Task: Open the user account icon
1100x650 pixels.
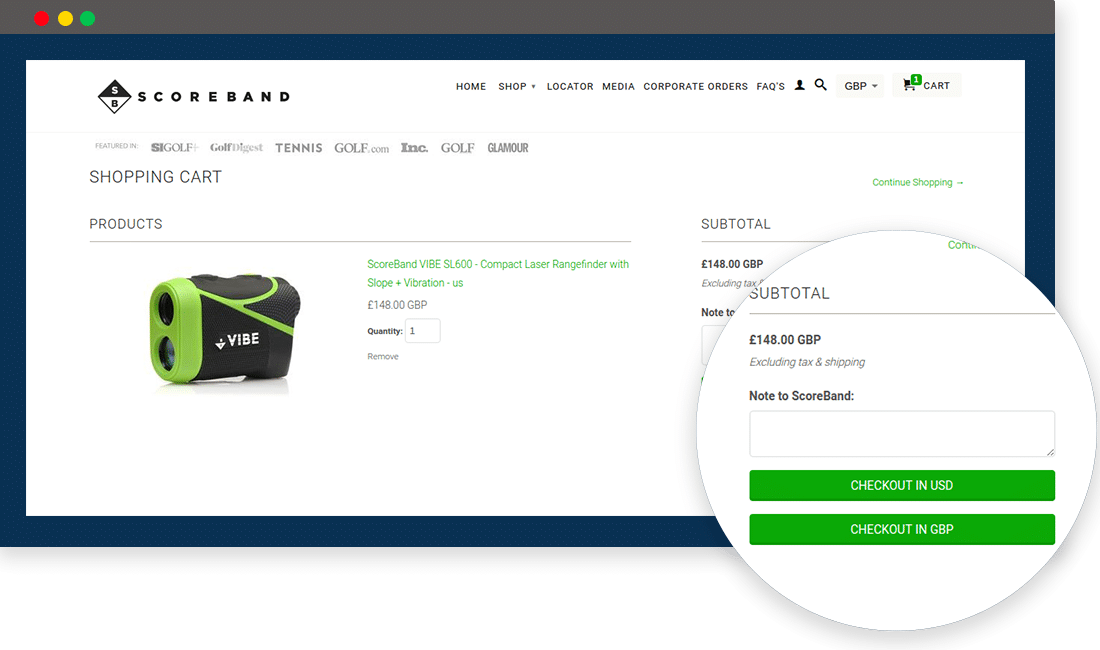Action: click(799, 86)
